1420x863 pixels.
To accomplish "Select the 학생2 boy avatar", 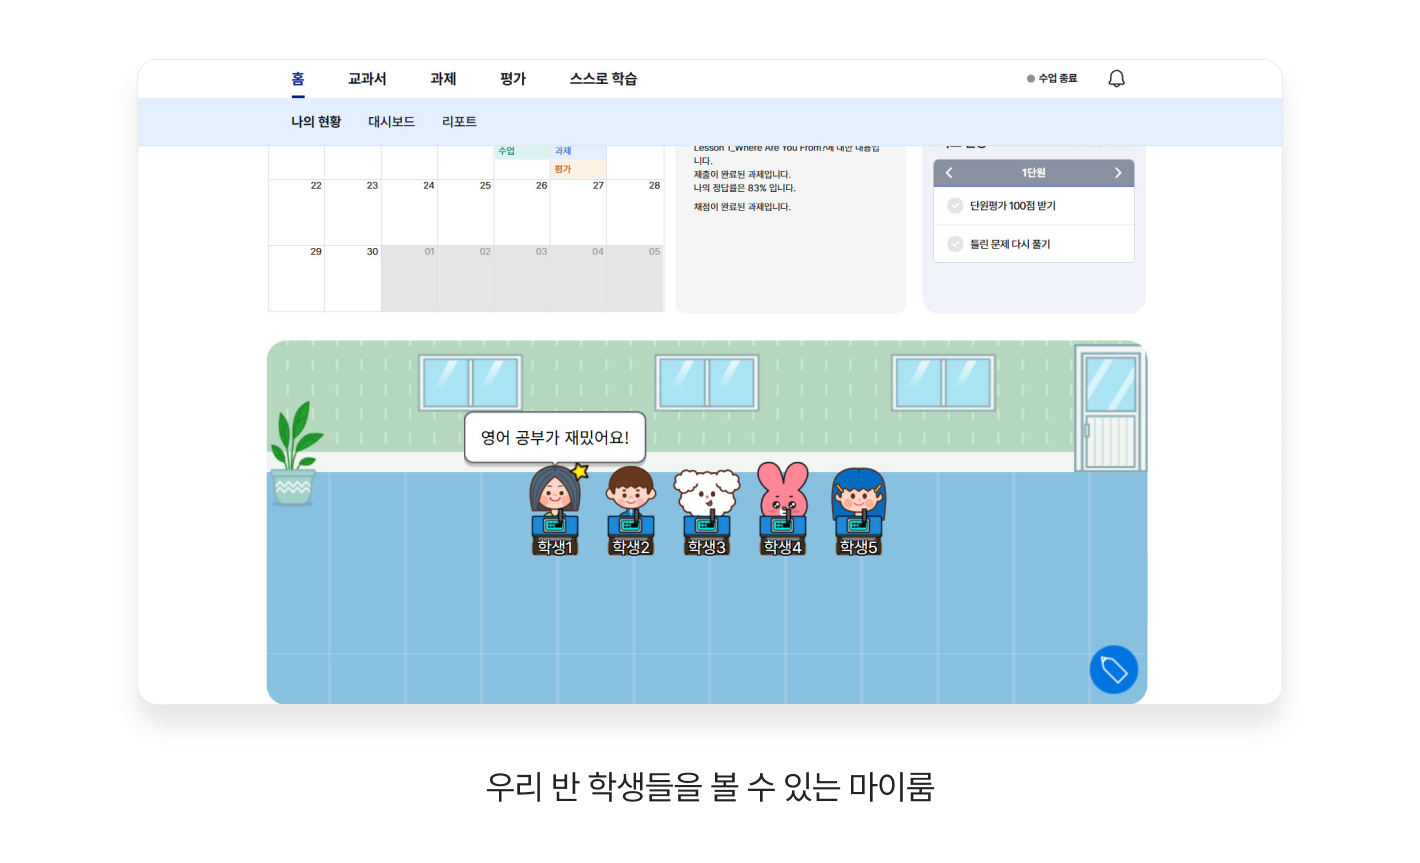I will (x=631, y=500).
